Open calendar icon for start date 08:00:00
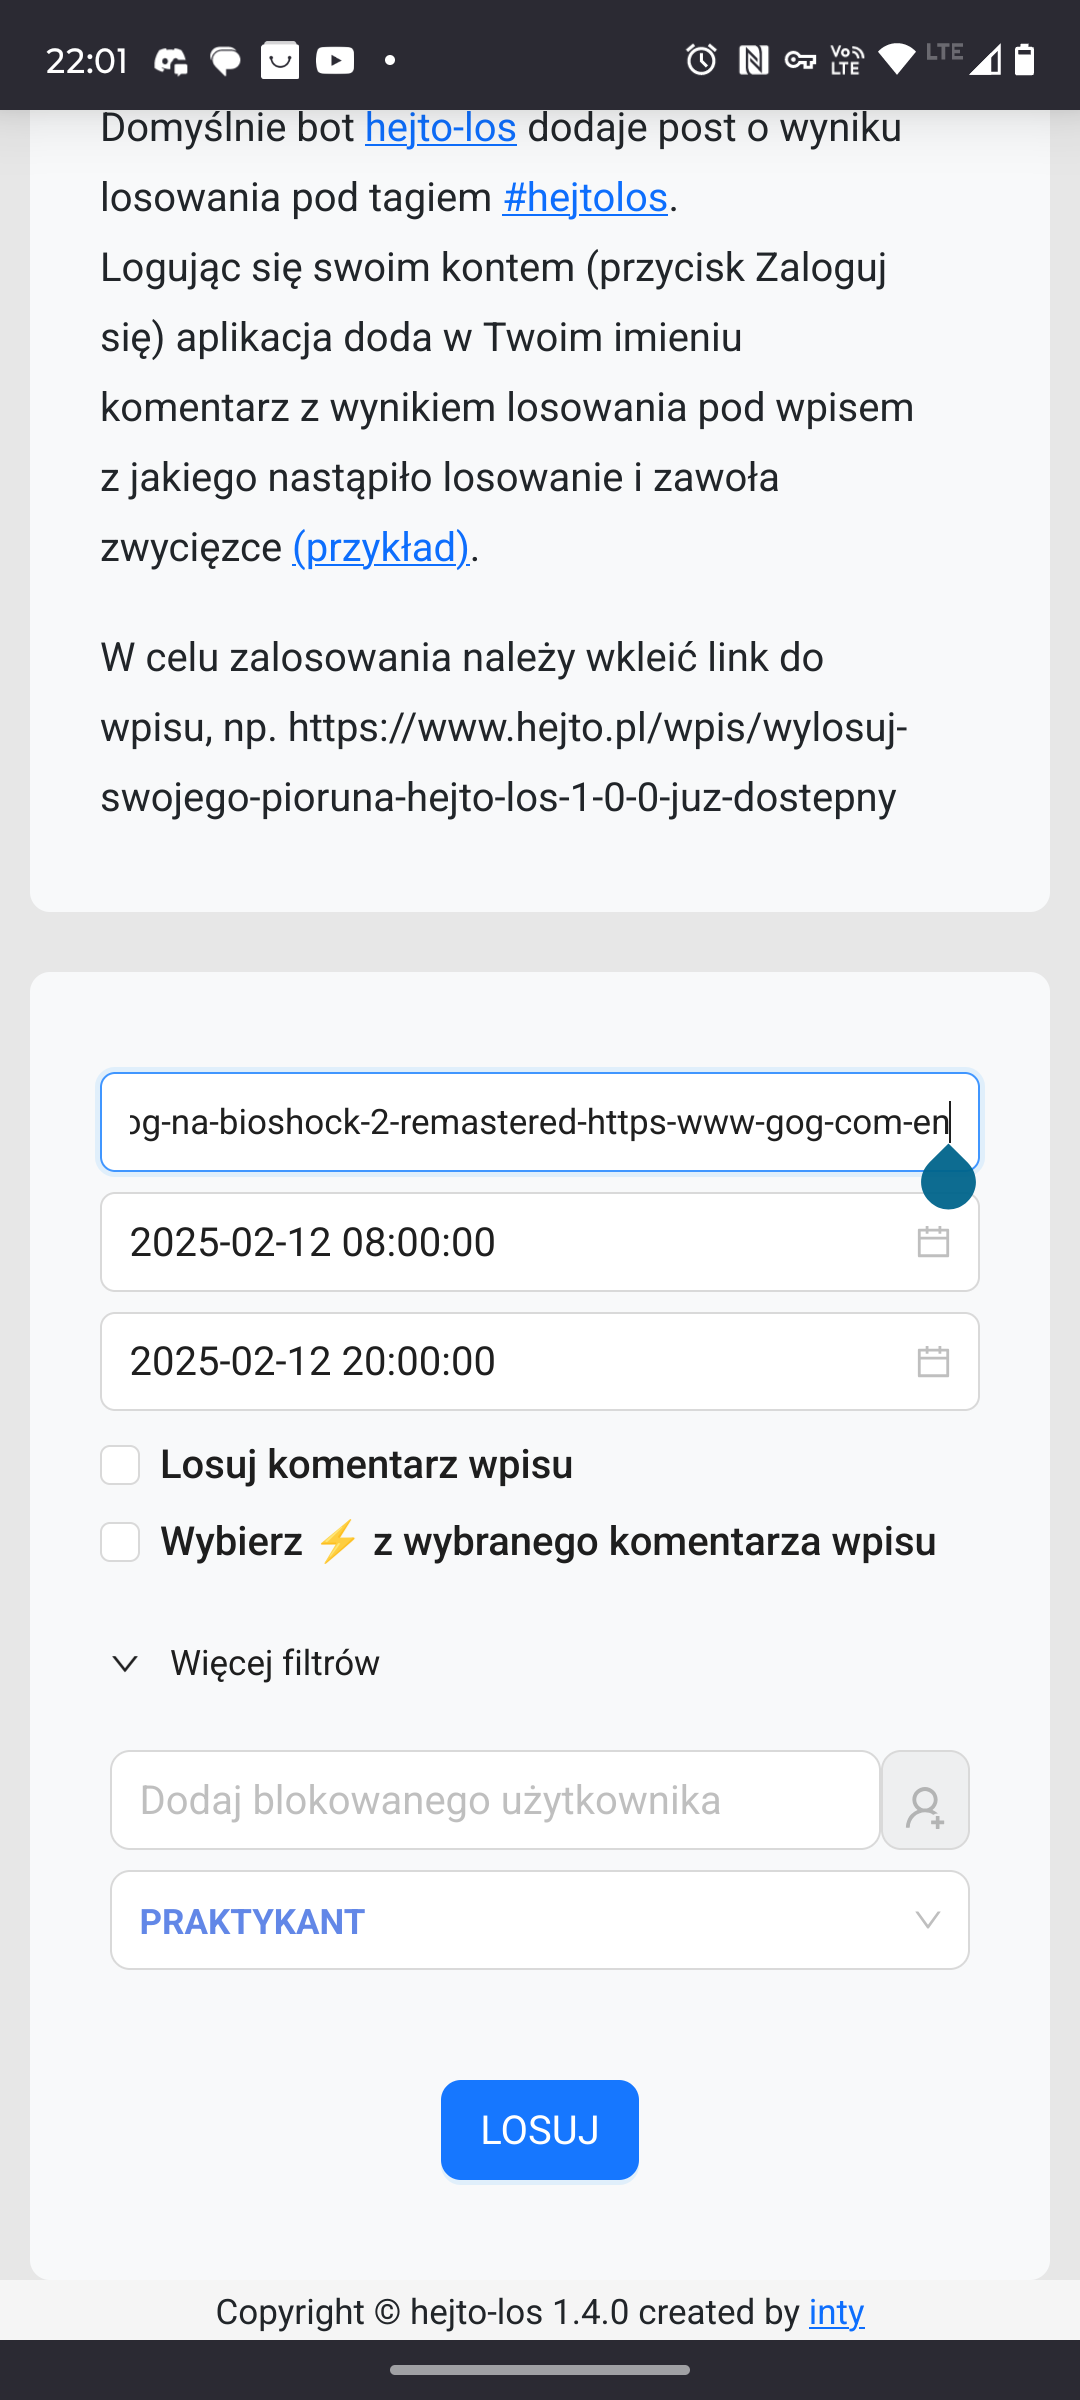Image resolution: width=1080 pixels, height=2400 pixels. pyautogui.click(x=933, y=1242)
